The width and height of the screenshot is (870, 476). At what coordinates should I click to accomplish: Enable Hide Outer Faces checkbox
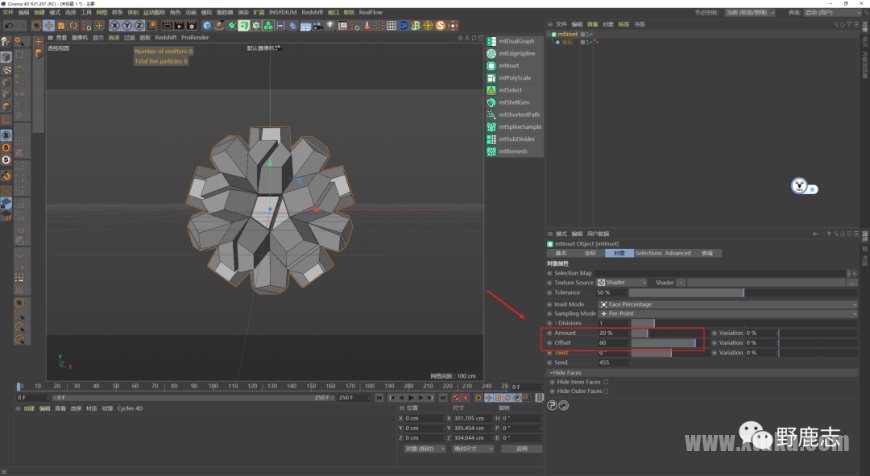click(605, 391)
